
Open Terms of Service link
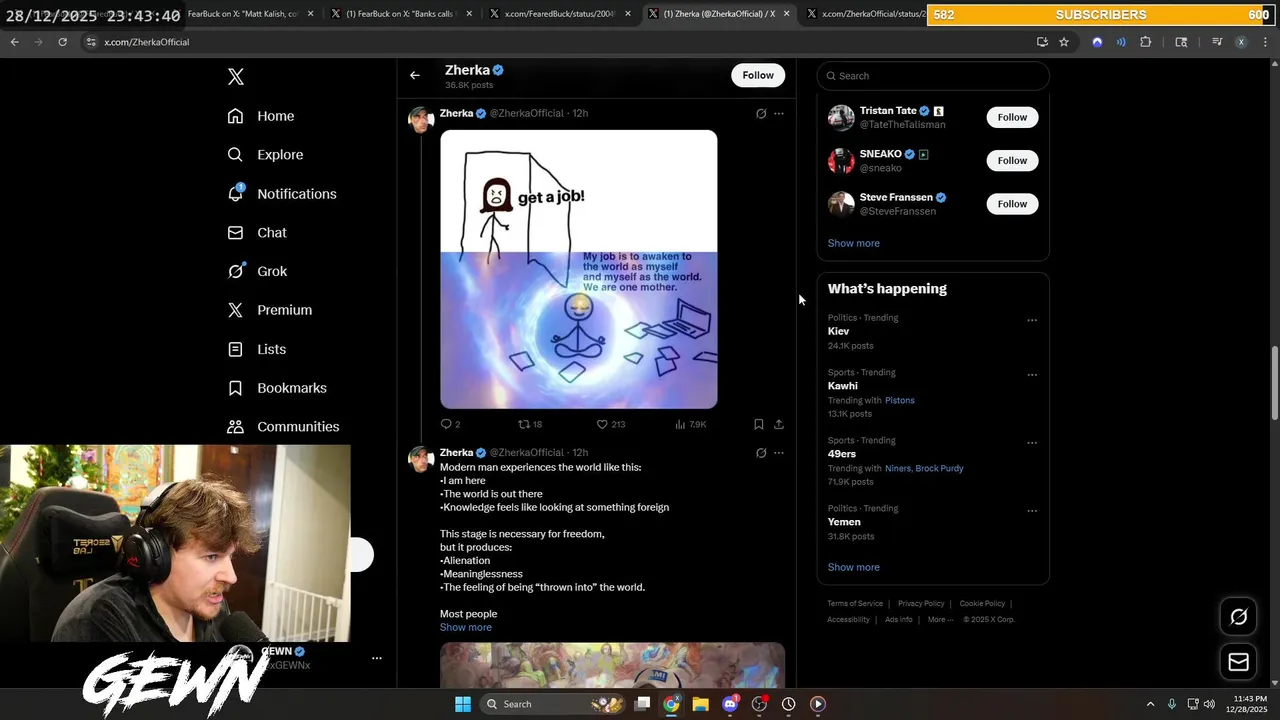coord(855,604)
